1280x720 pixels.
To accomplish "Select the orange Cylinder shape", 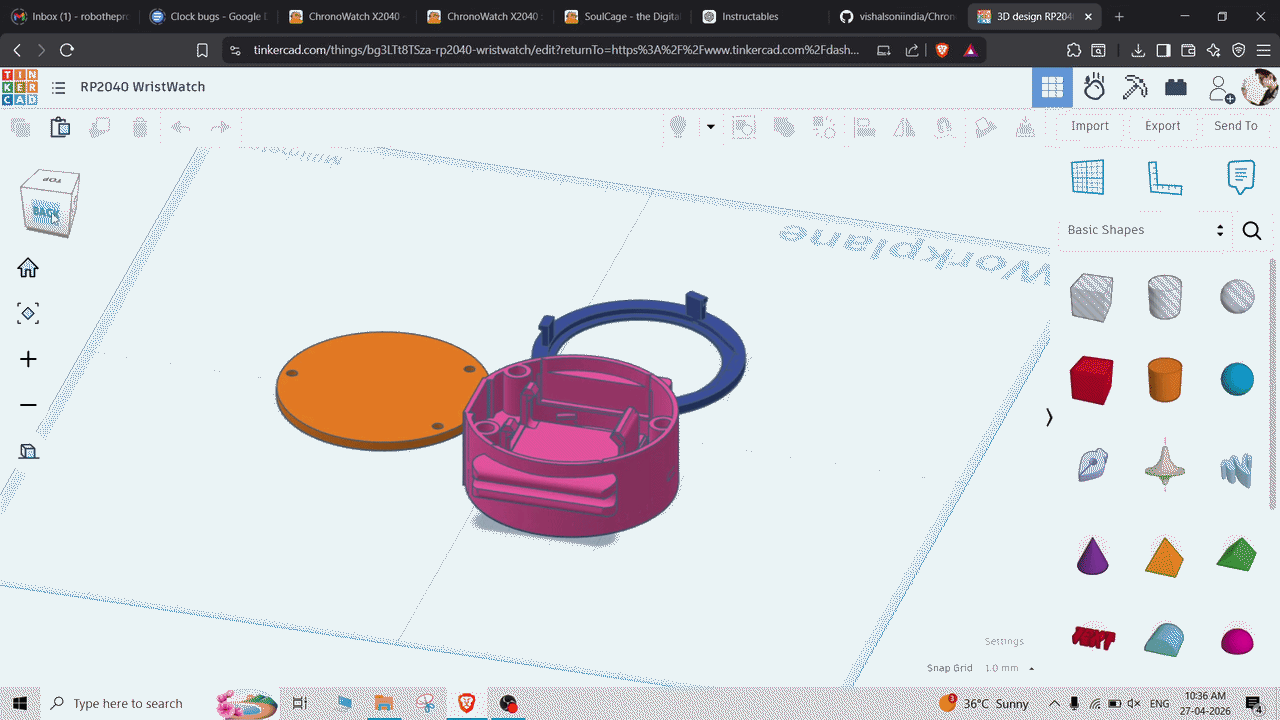I will [x=1165, y=380].
